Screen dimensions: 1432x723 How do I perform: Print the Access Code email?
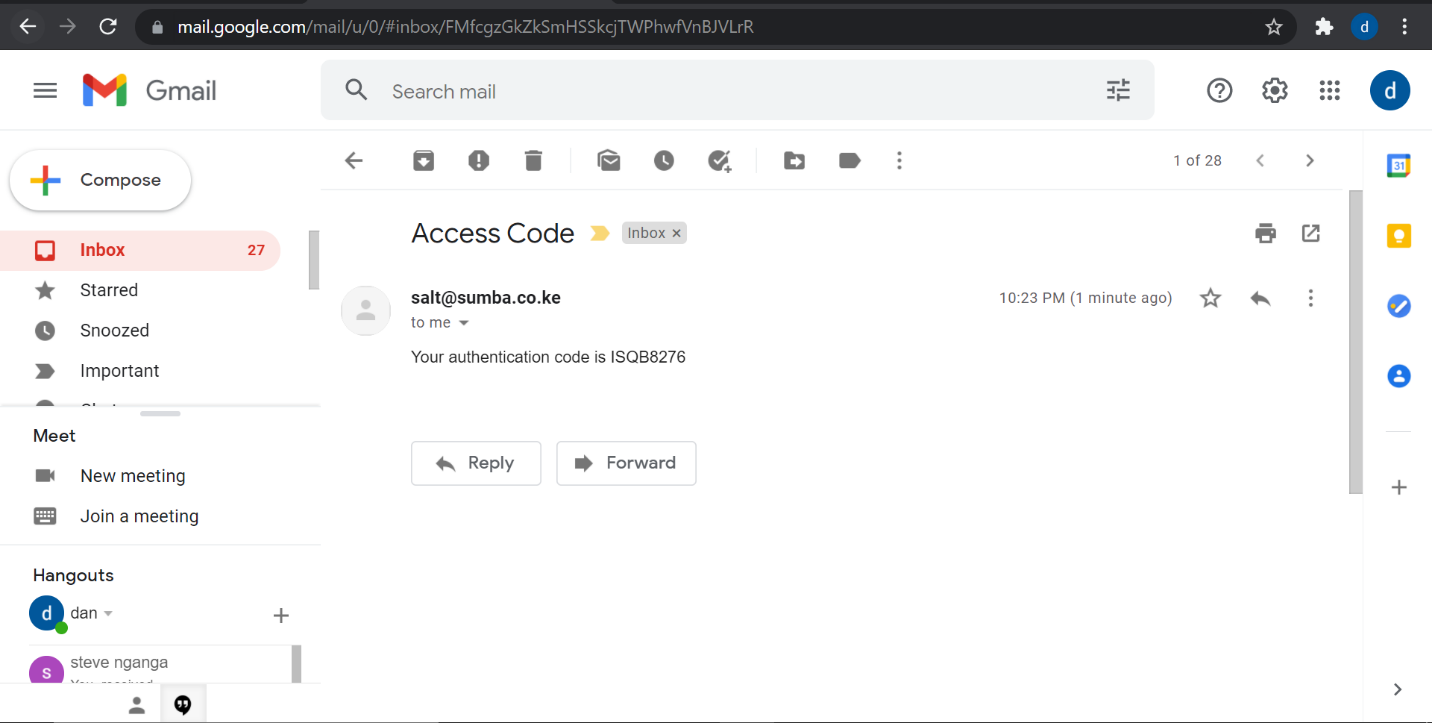[x=1266, y=233]
